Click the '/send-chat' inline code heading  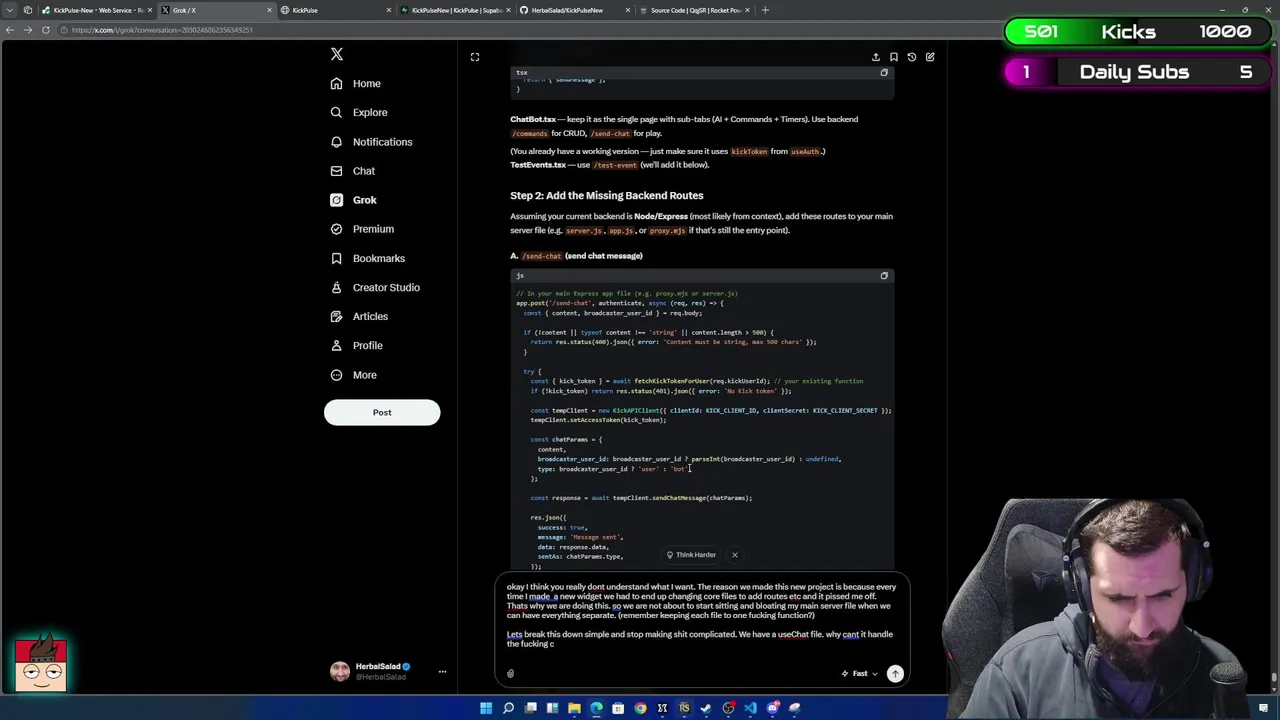coord(541,256)
